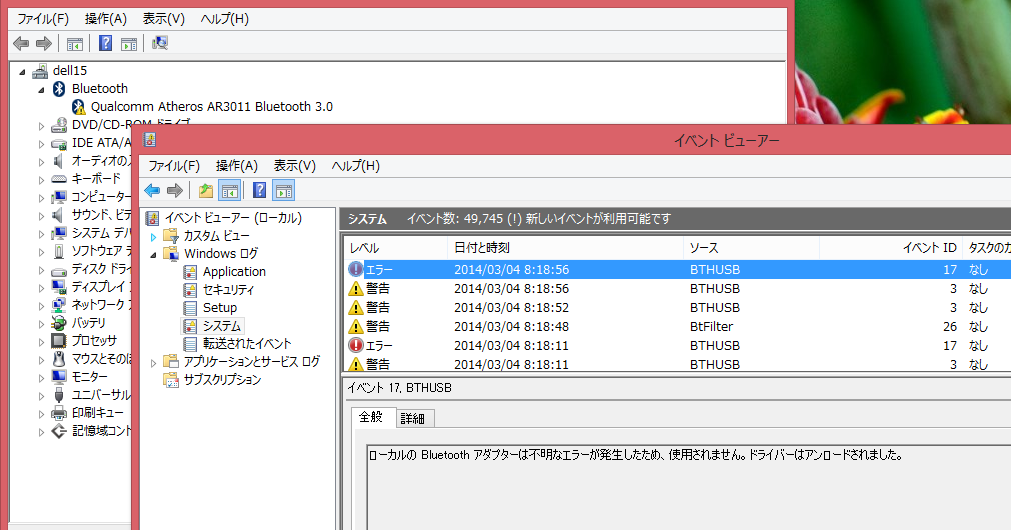
Task: Select 警告 event at 2014/03/04 8:18:52
Action: coord(678,308)
